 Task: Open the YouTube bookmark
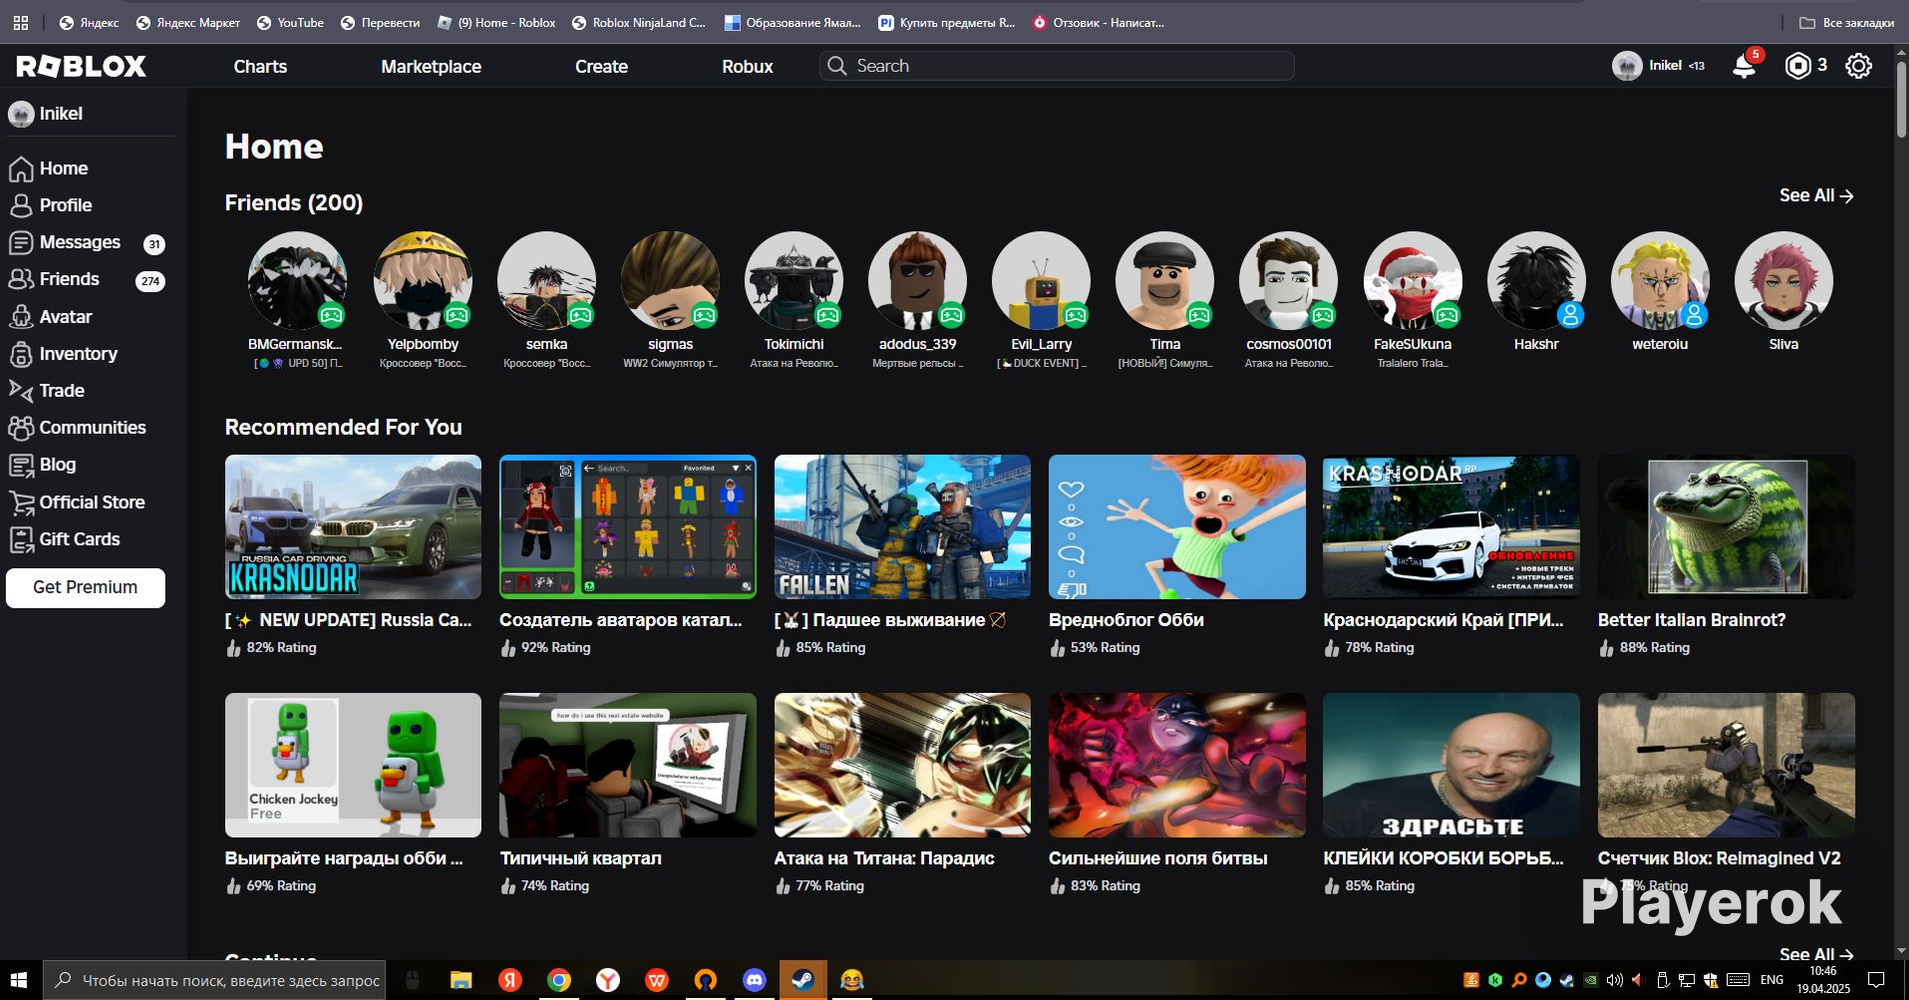click(x=290, y=22)
